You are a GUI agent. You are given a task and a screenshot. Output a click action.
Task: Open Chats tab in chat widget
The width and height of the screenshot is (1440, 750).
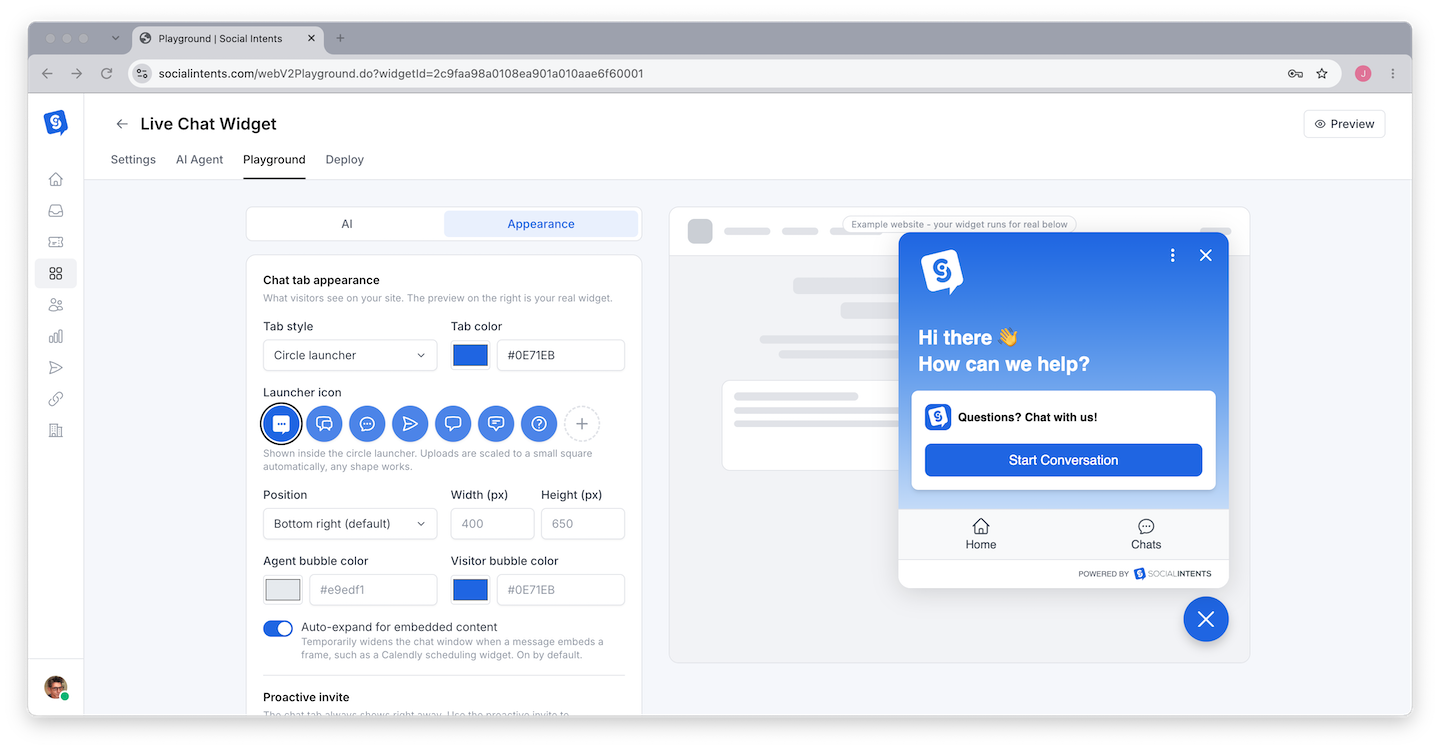coord(1146,535)
